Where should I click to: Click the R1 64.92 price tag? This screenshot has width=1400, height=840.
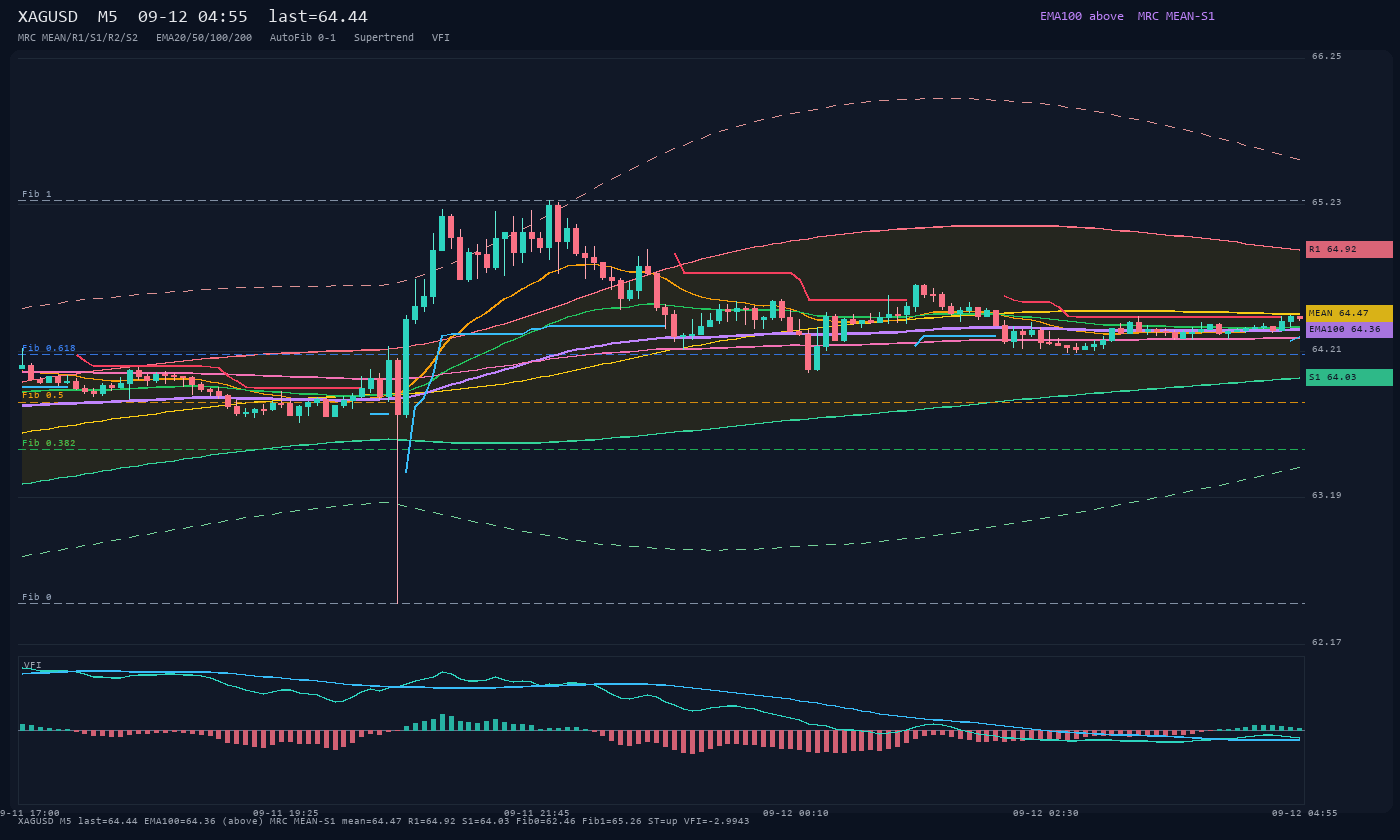[x=1349, y=249]
